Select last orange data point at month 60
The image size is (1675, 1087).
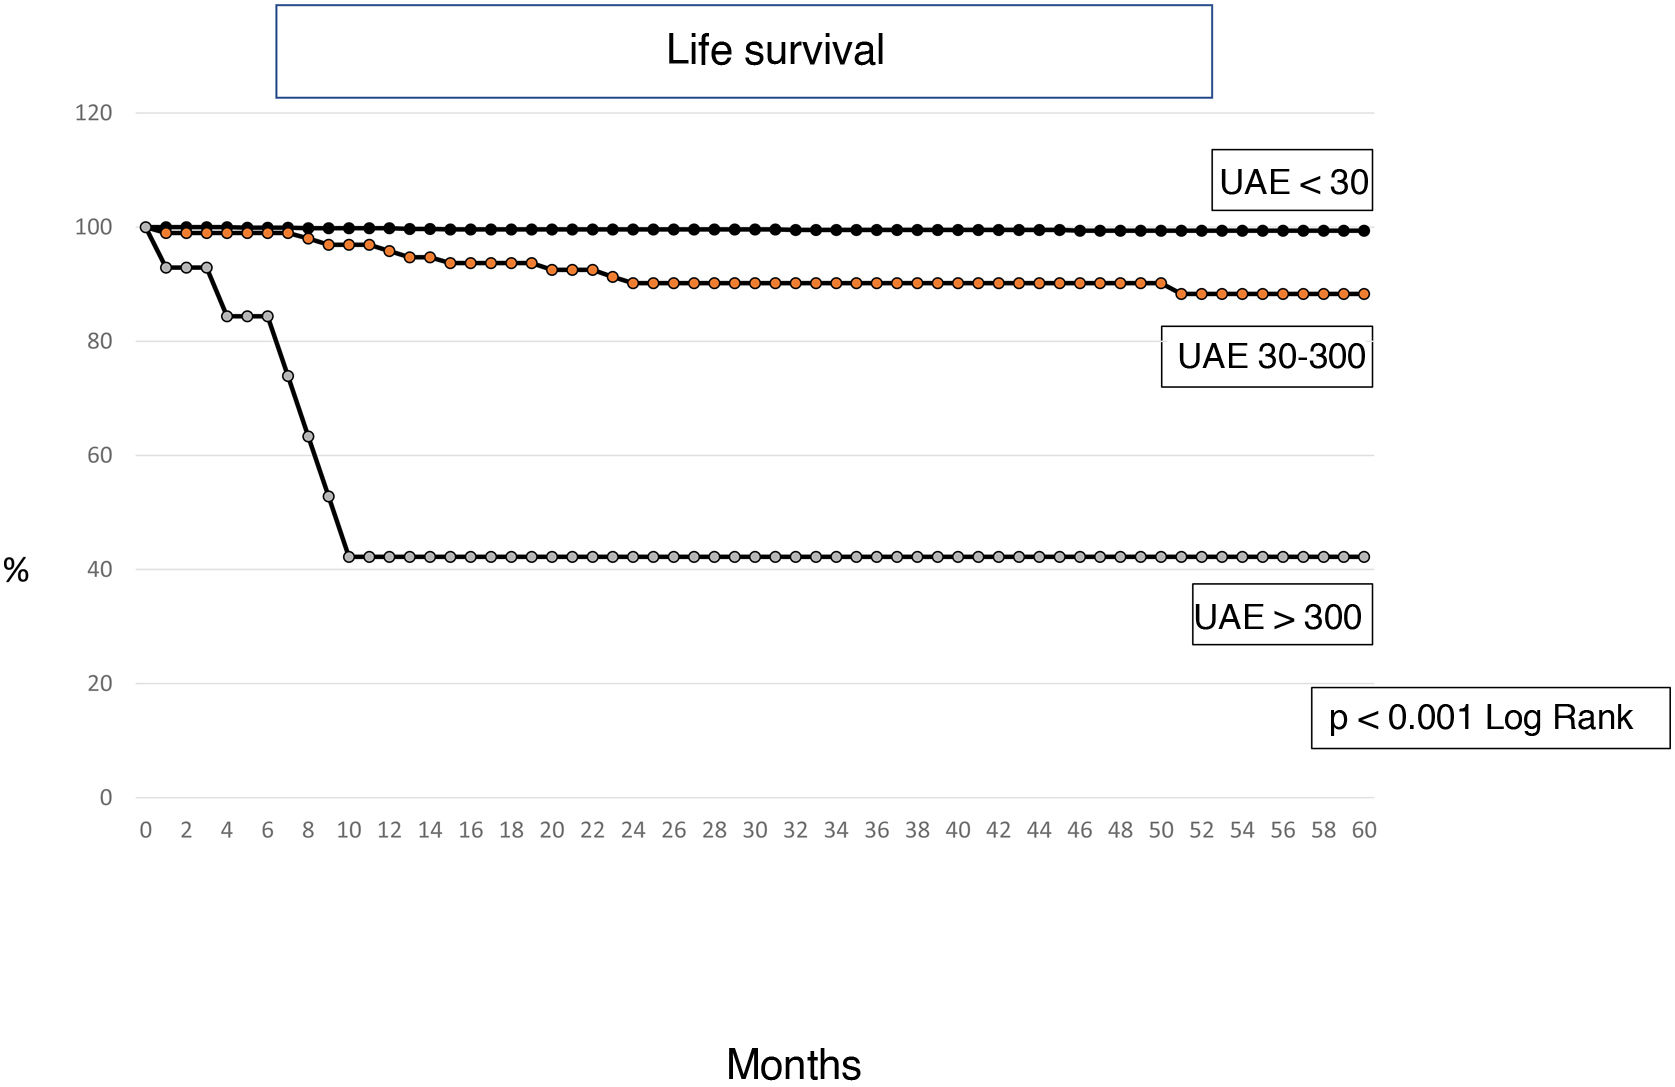click(1364, 294)
